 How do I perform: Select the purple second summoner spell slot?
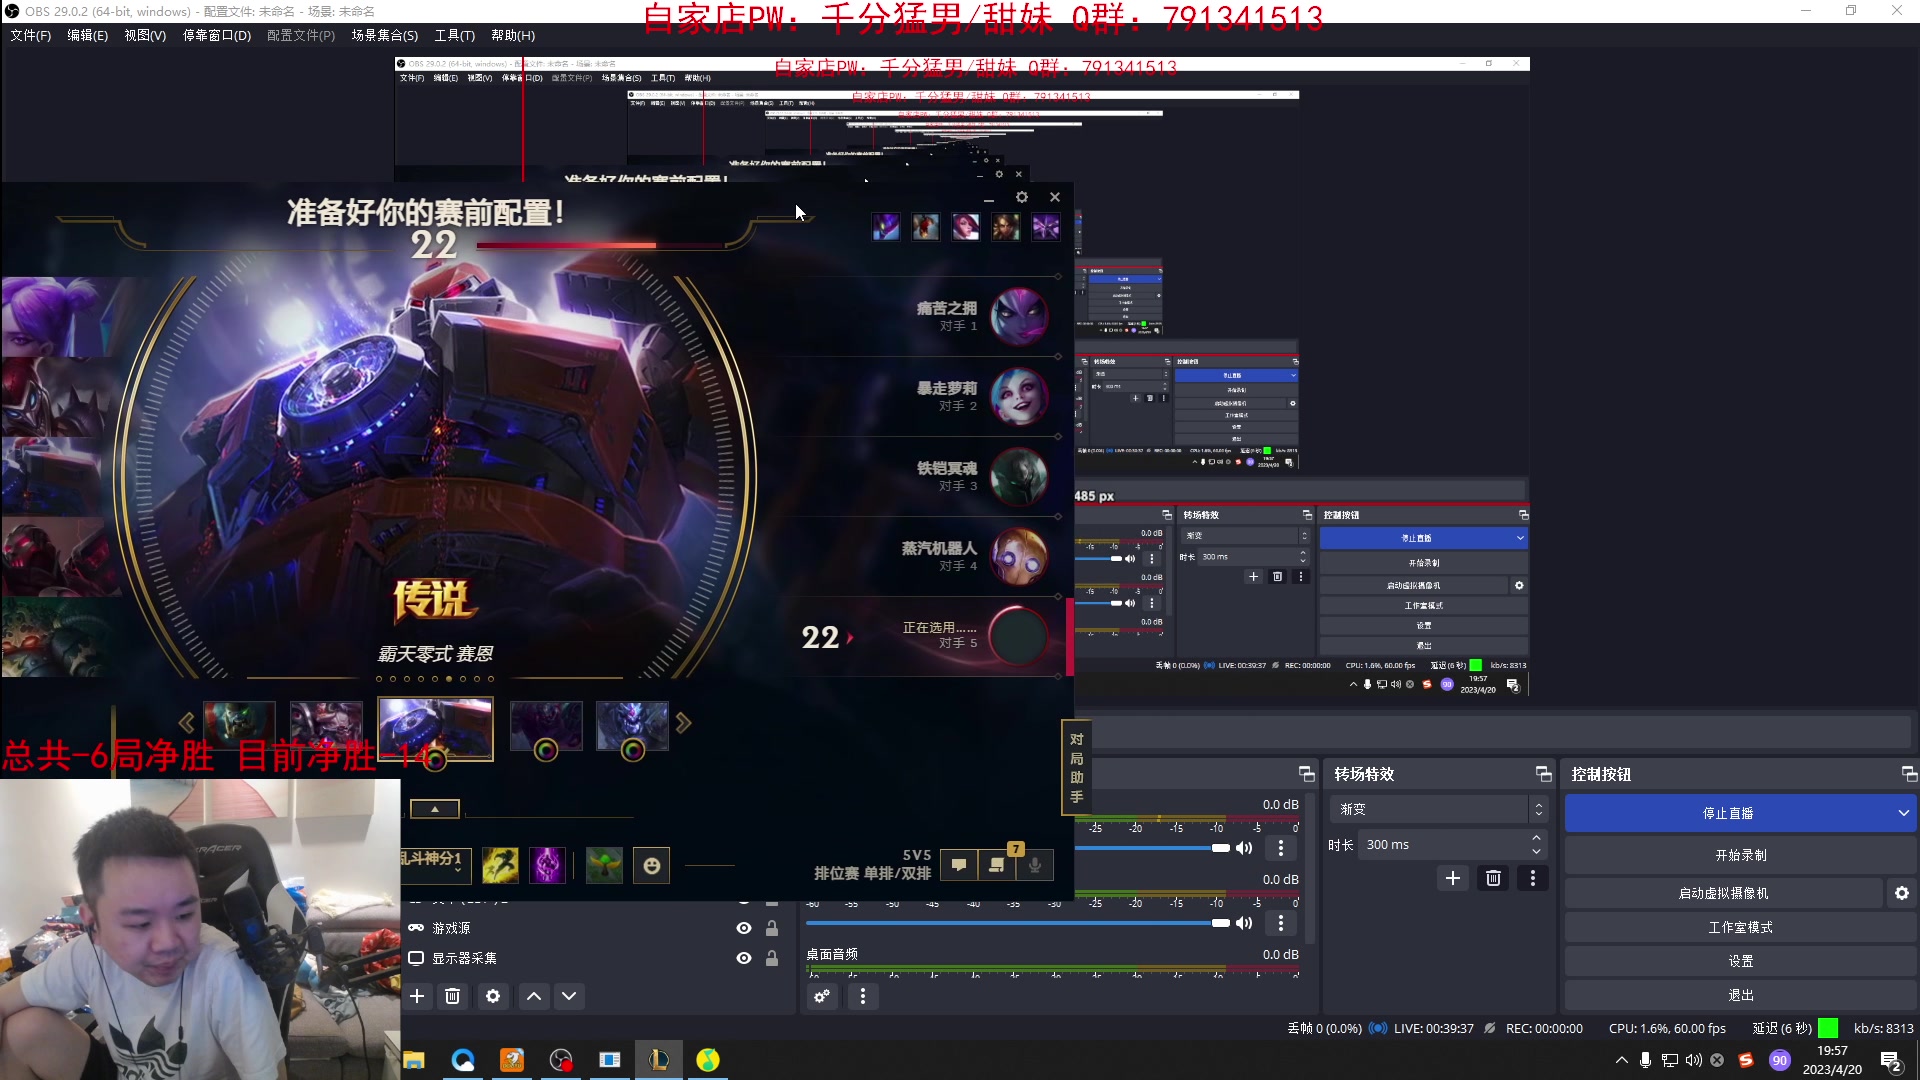click(547, 865)
